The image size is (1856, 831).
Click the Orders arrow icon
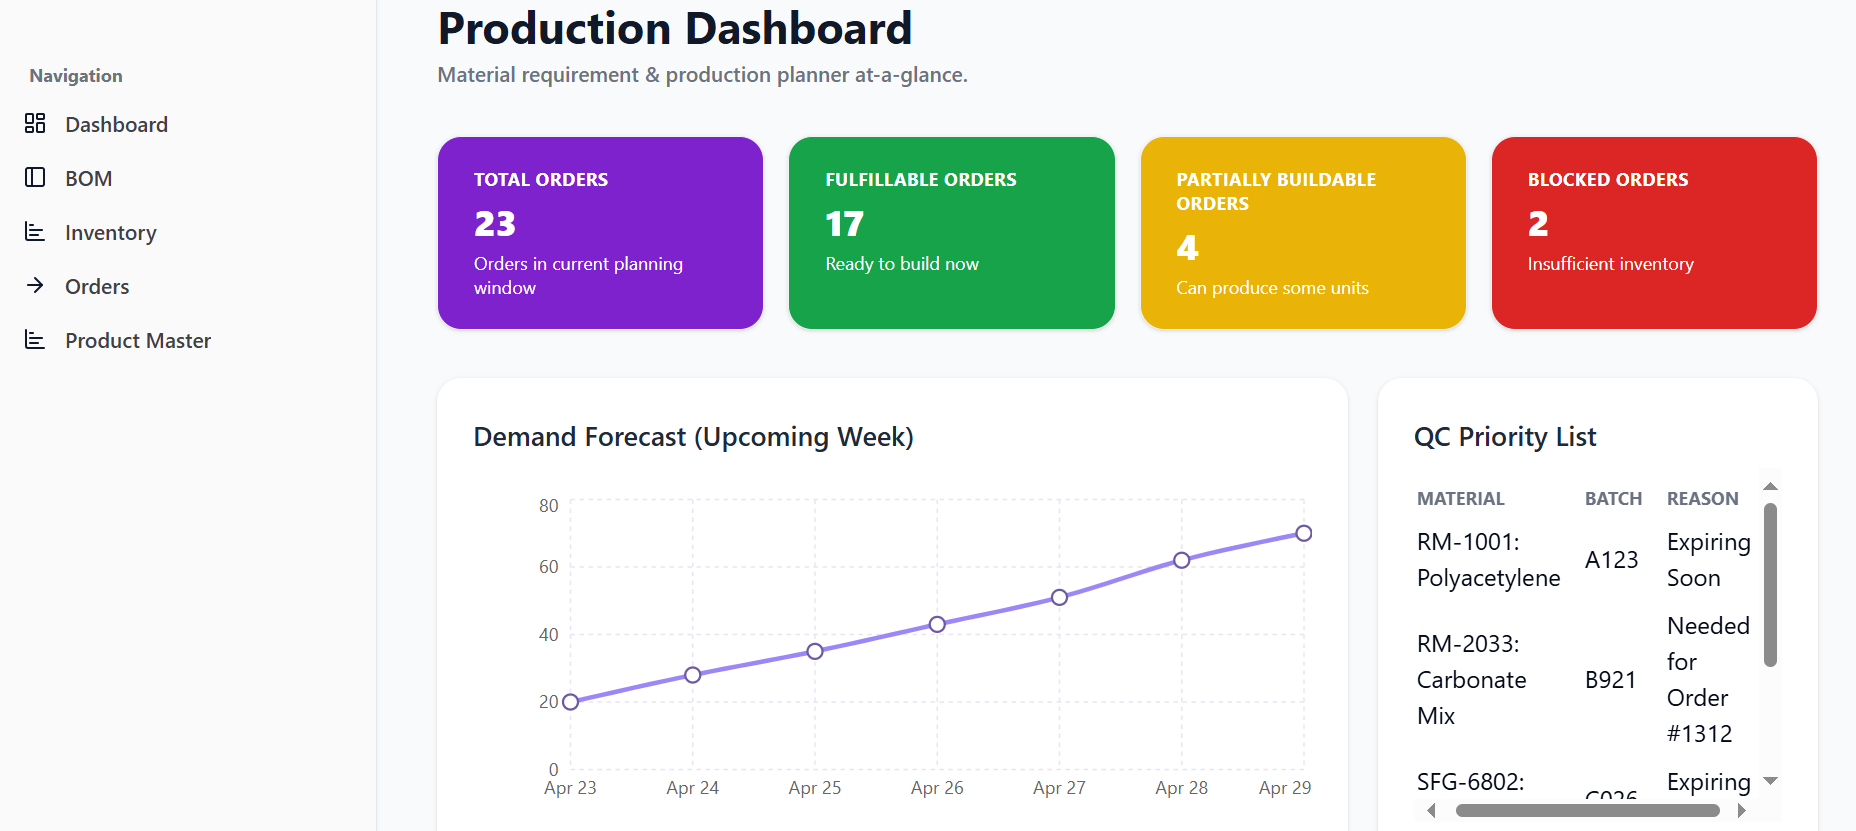[35, 285]
